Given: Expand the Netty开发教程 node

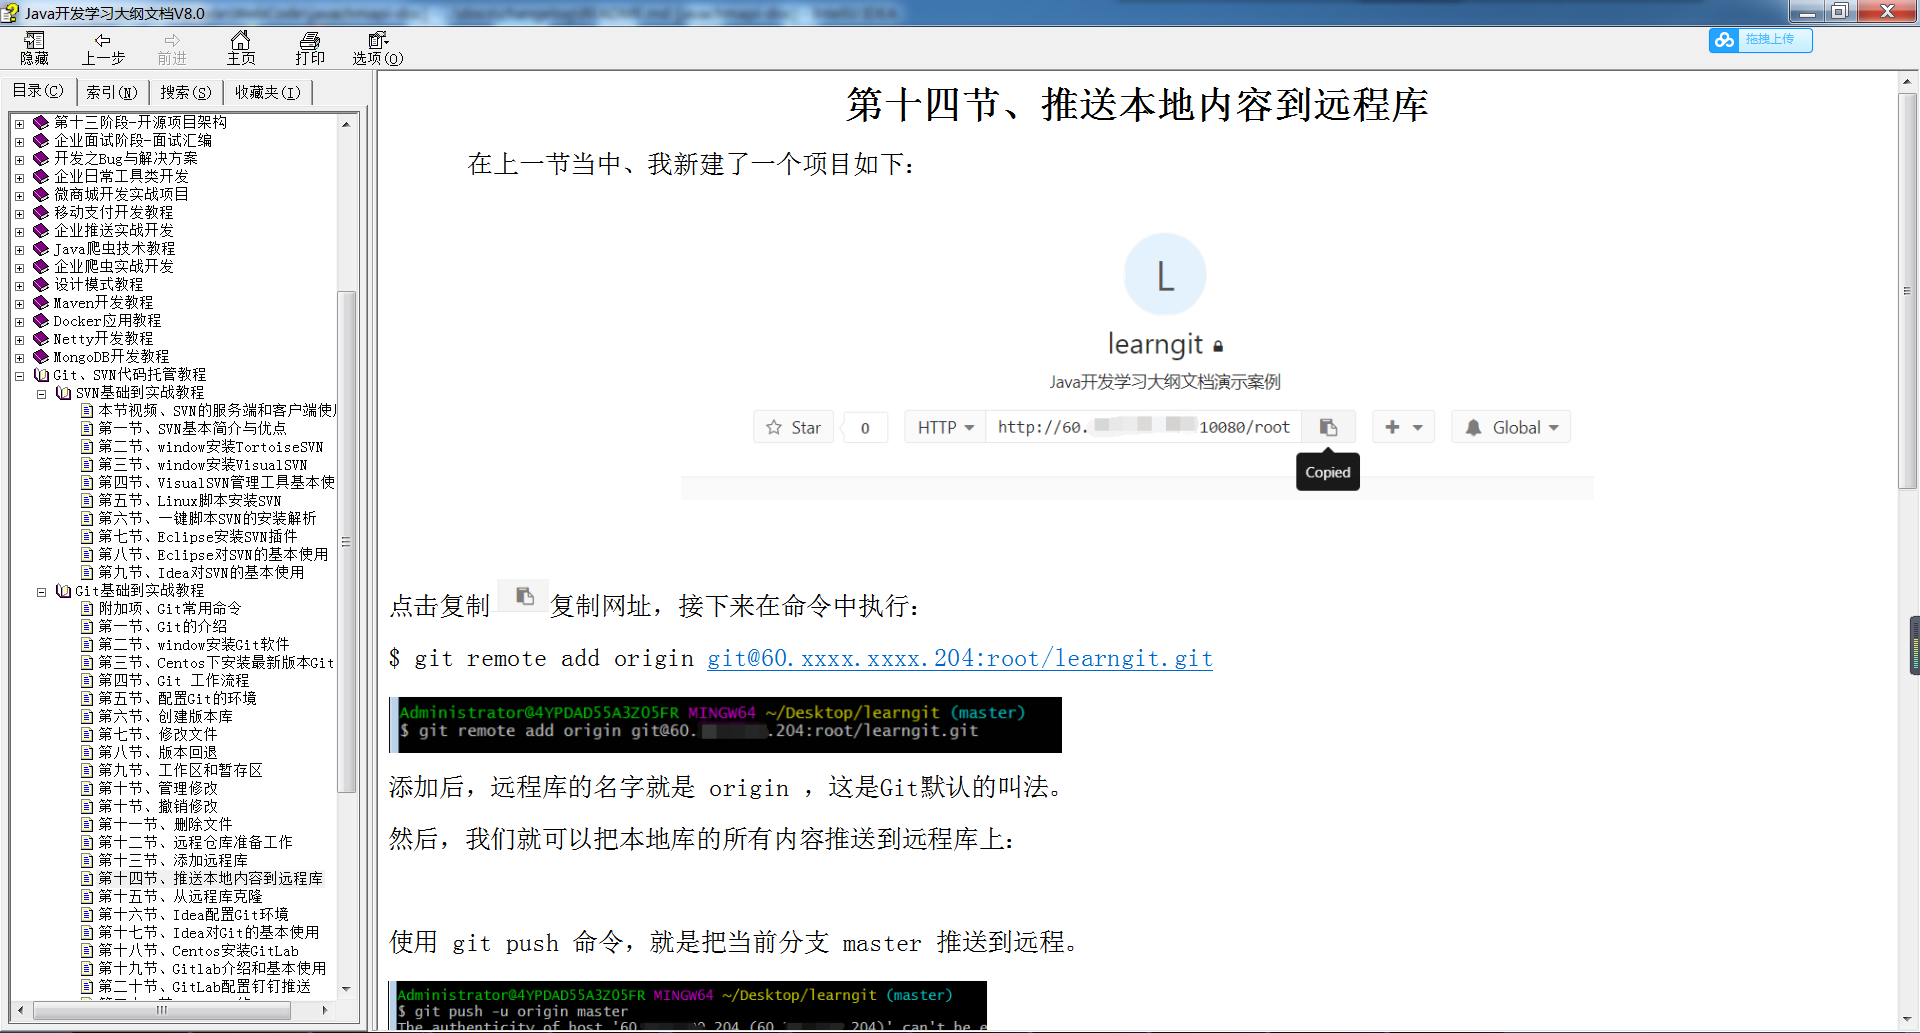Looking at the screenshot, I should [x=19, y=339].
